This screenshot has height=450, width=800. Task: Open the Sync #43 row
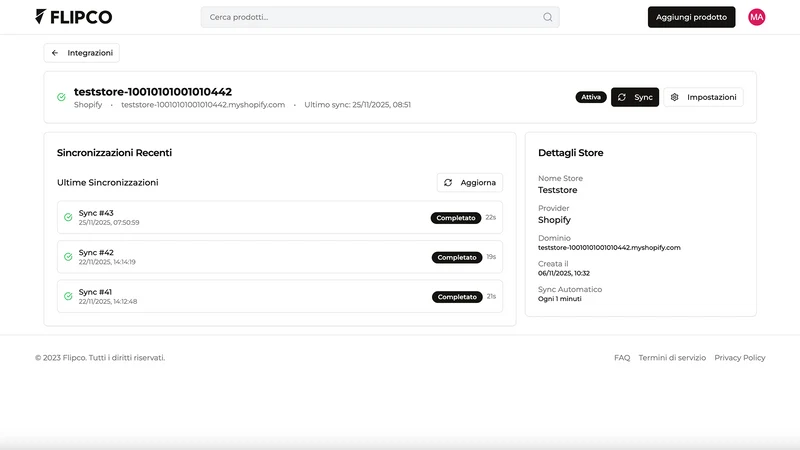[x=280, y=217]
